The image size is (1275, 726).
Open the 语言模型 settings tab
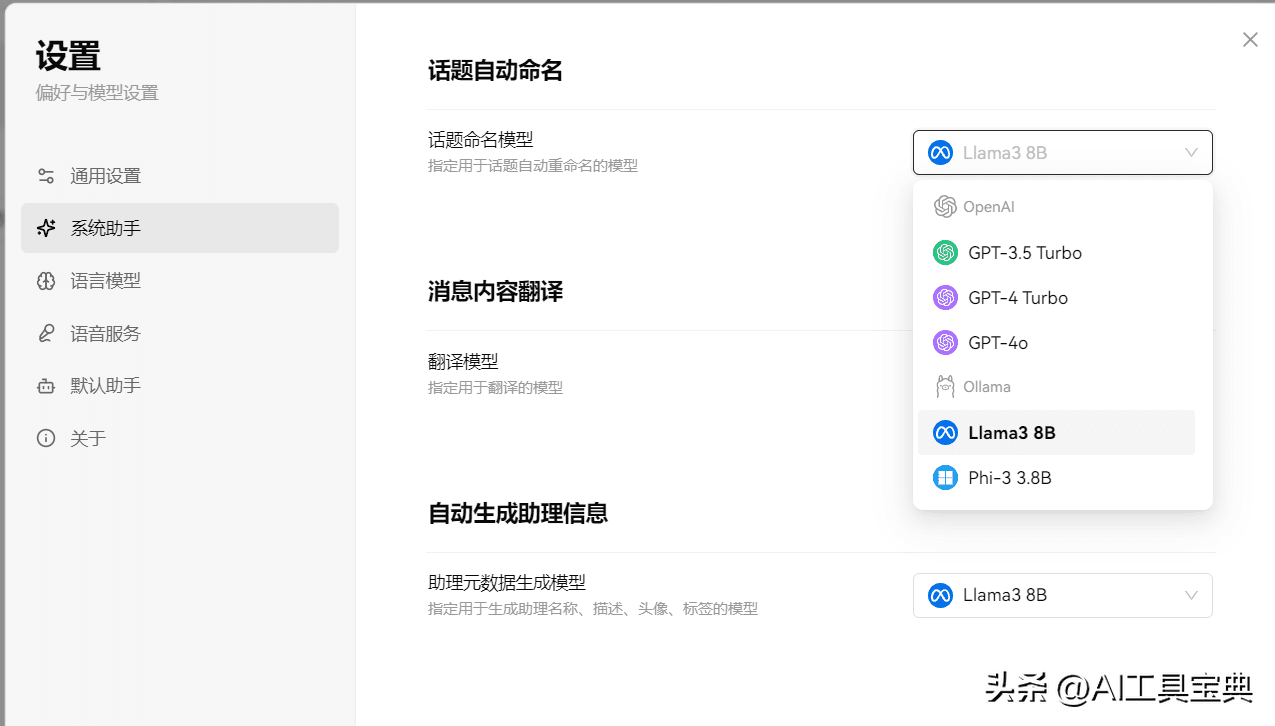pos(105,281)
